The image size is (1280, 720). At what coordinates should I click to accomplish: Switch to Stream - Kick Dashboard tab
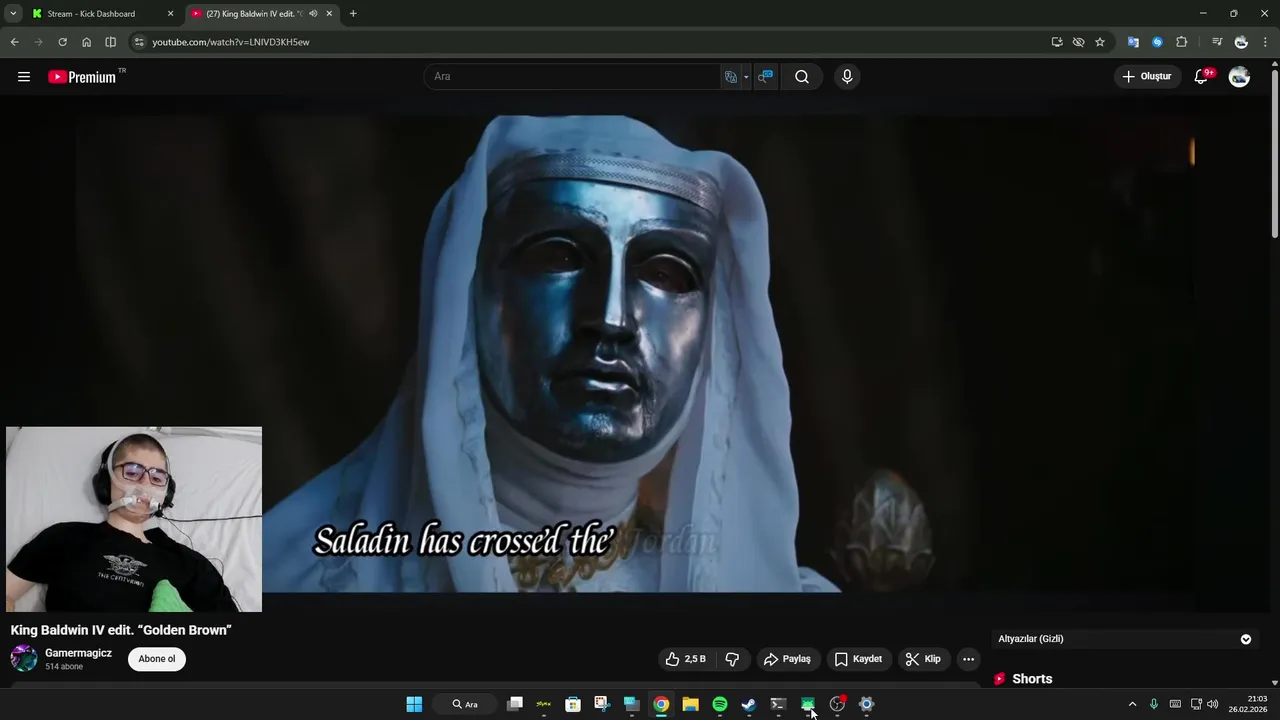[91, 14]
